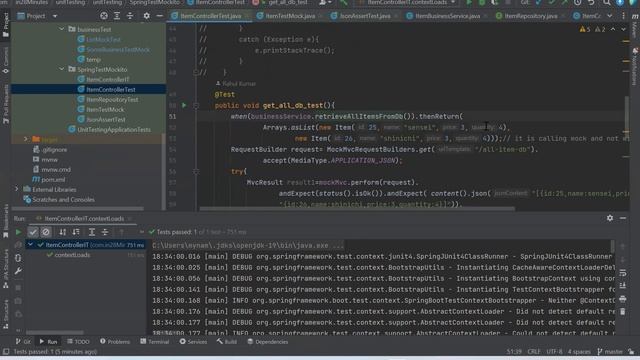Clear console with trash icon
640x360 pixels.
pos(623,312)
